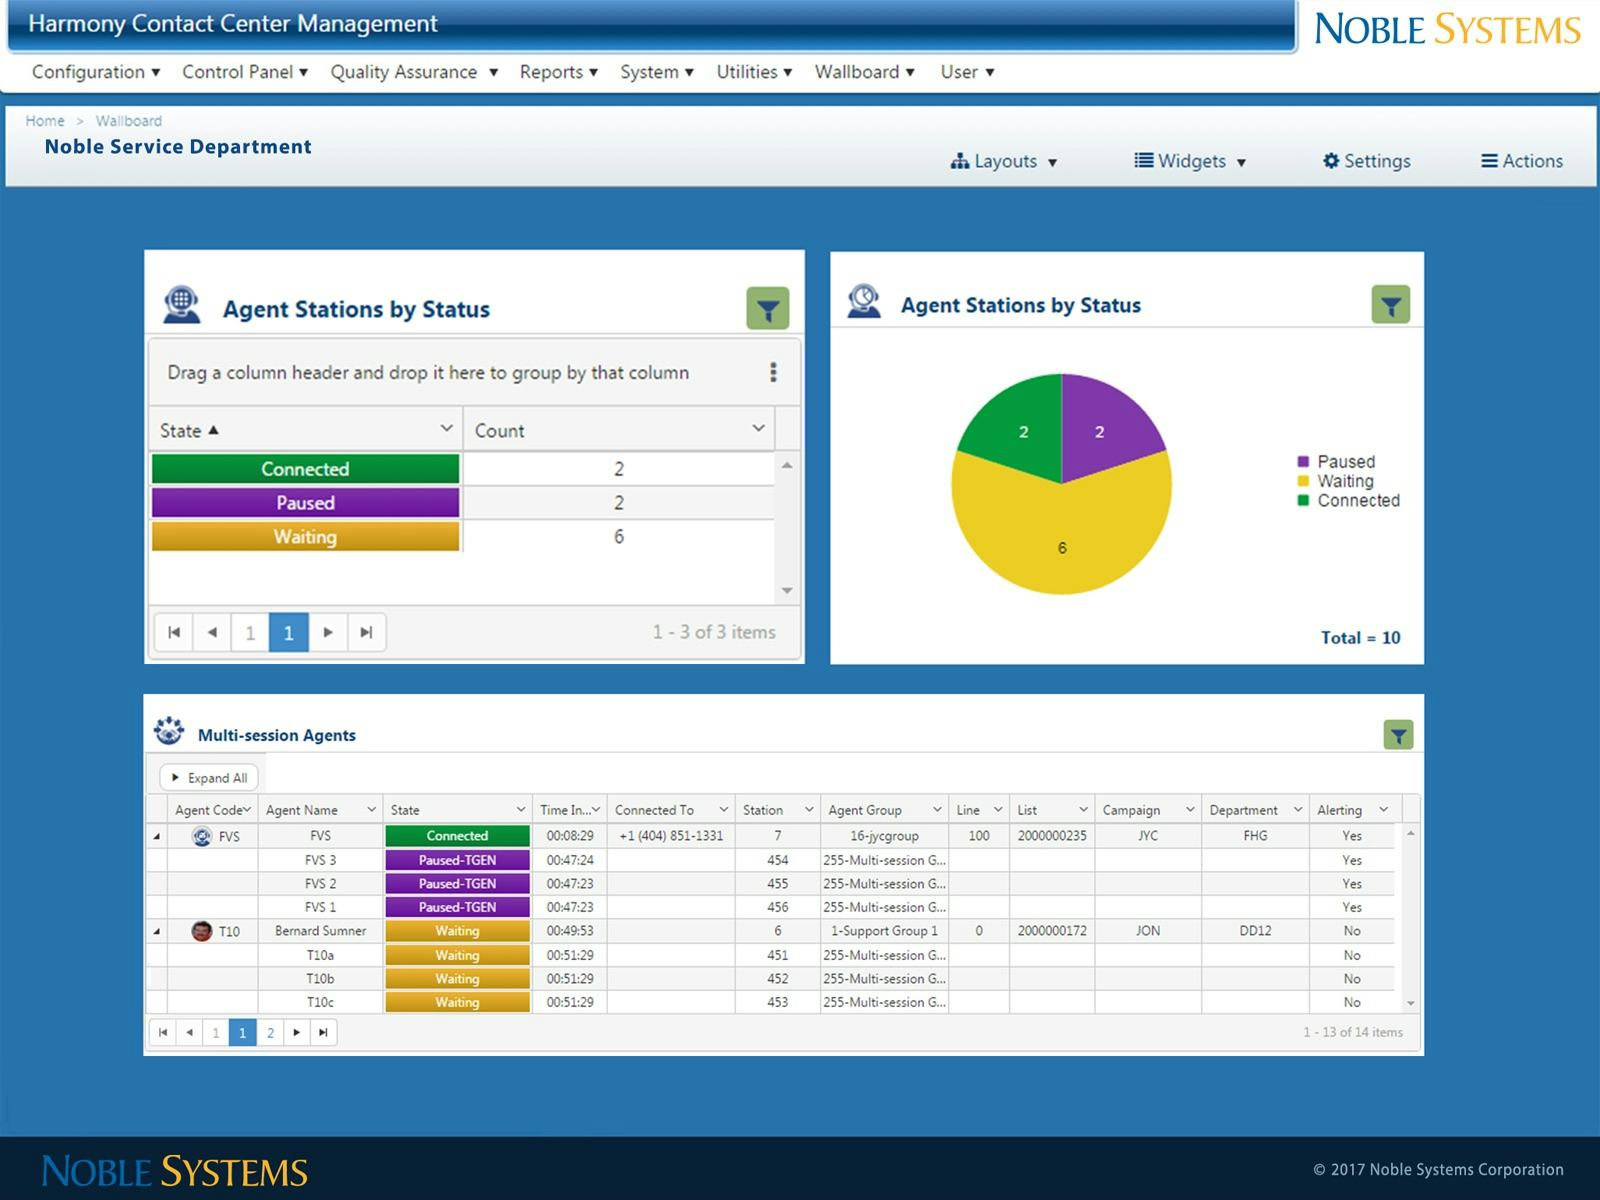Go to next page in the Multi-session Agents pager
The image size is (1600, 1200).
(x=296, y=1033)
